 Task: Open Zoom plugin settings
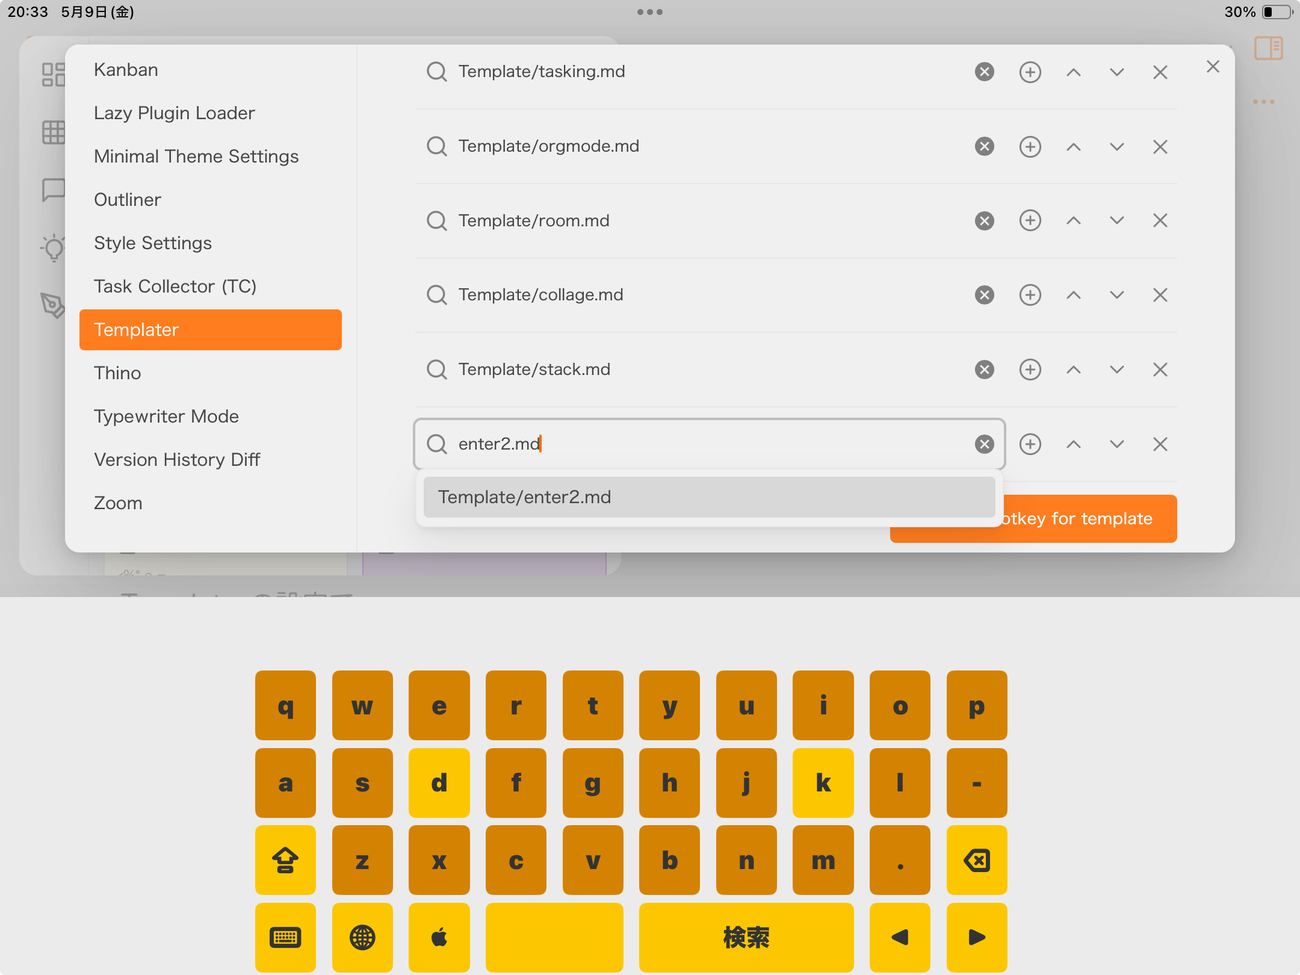click(x=210, y=503)
